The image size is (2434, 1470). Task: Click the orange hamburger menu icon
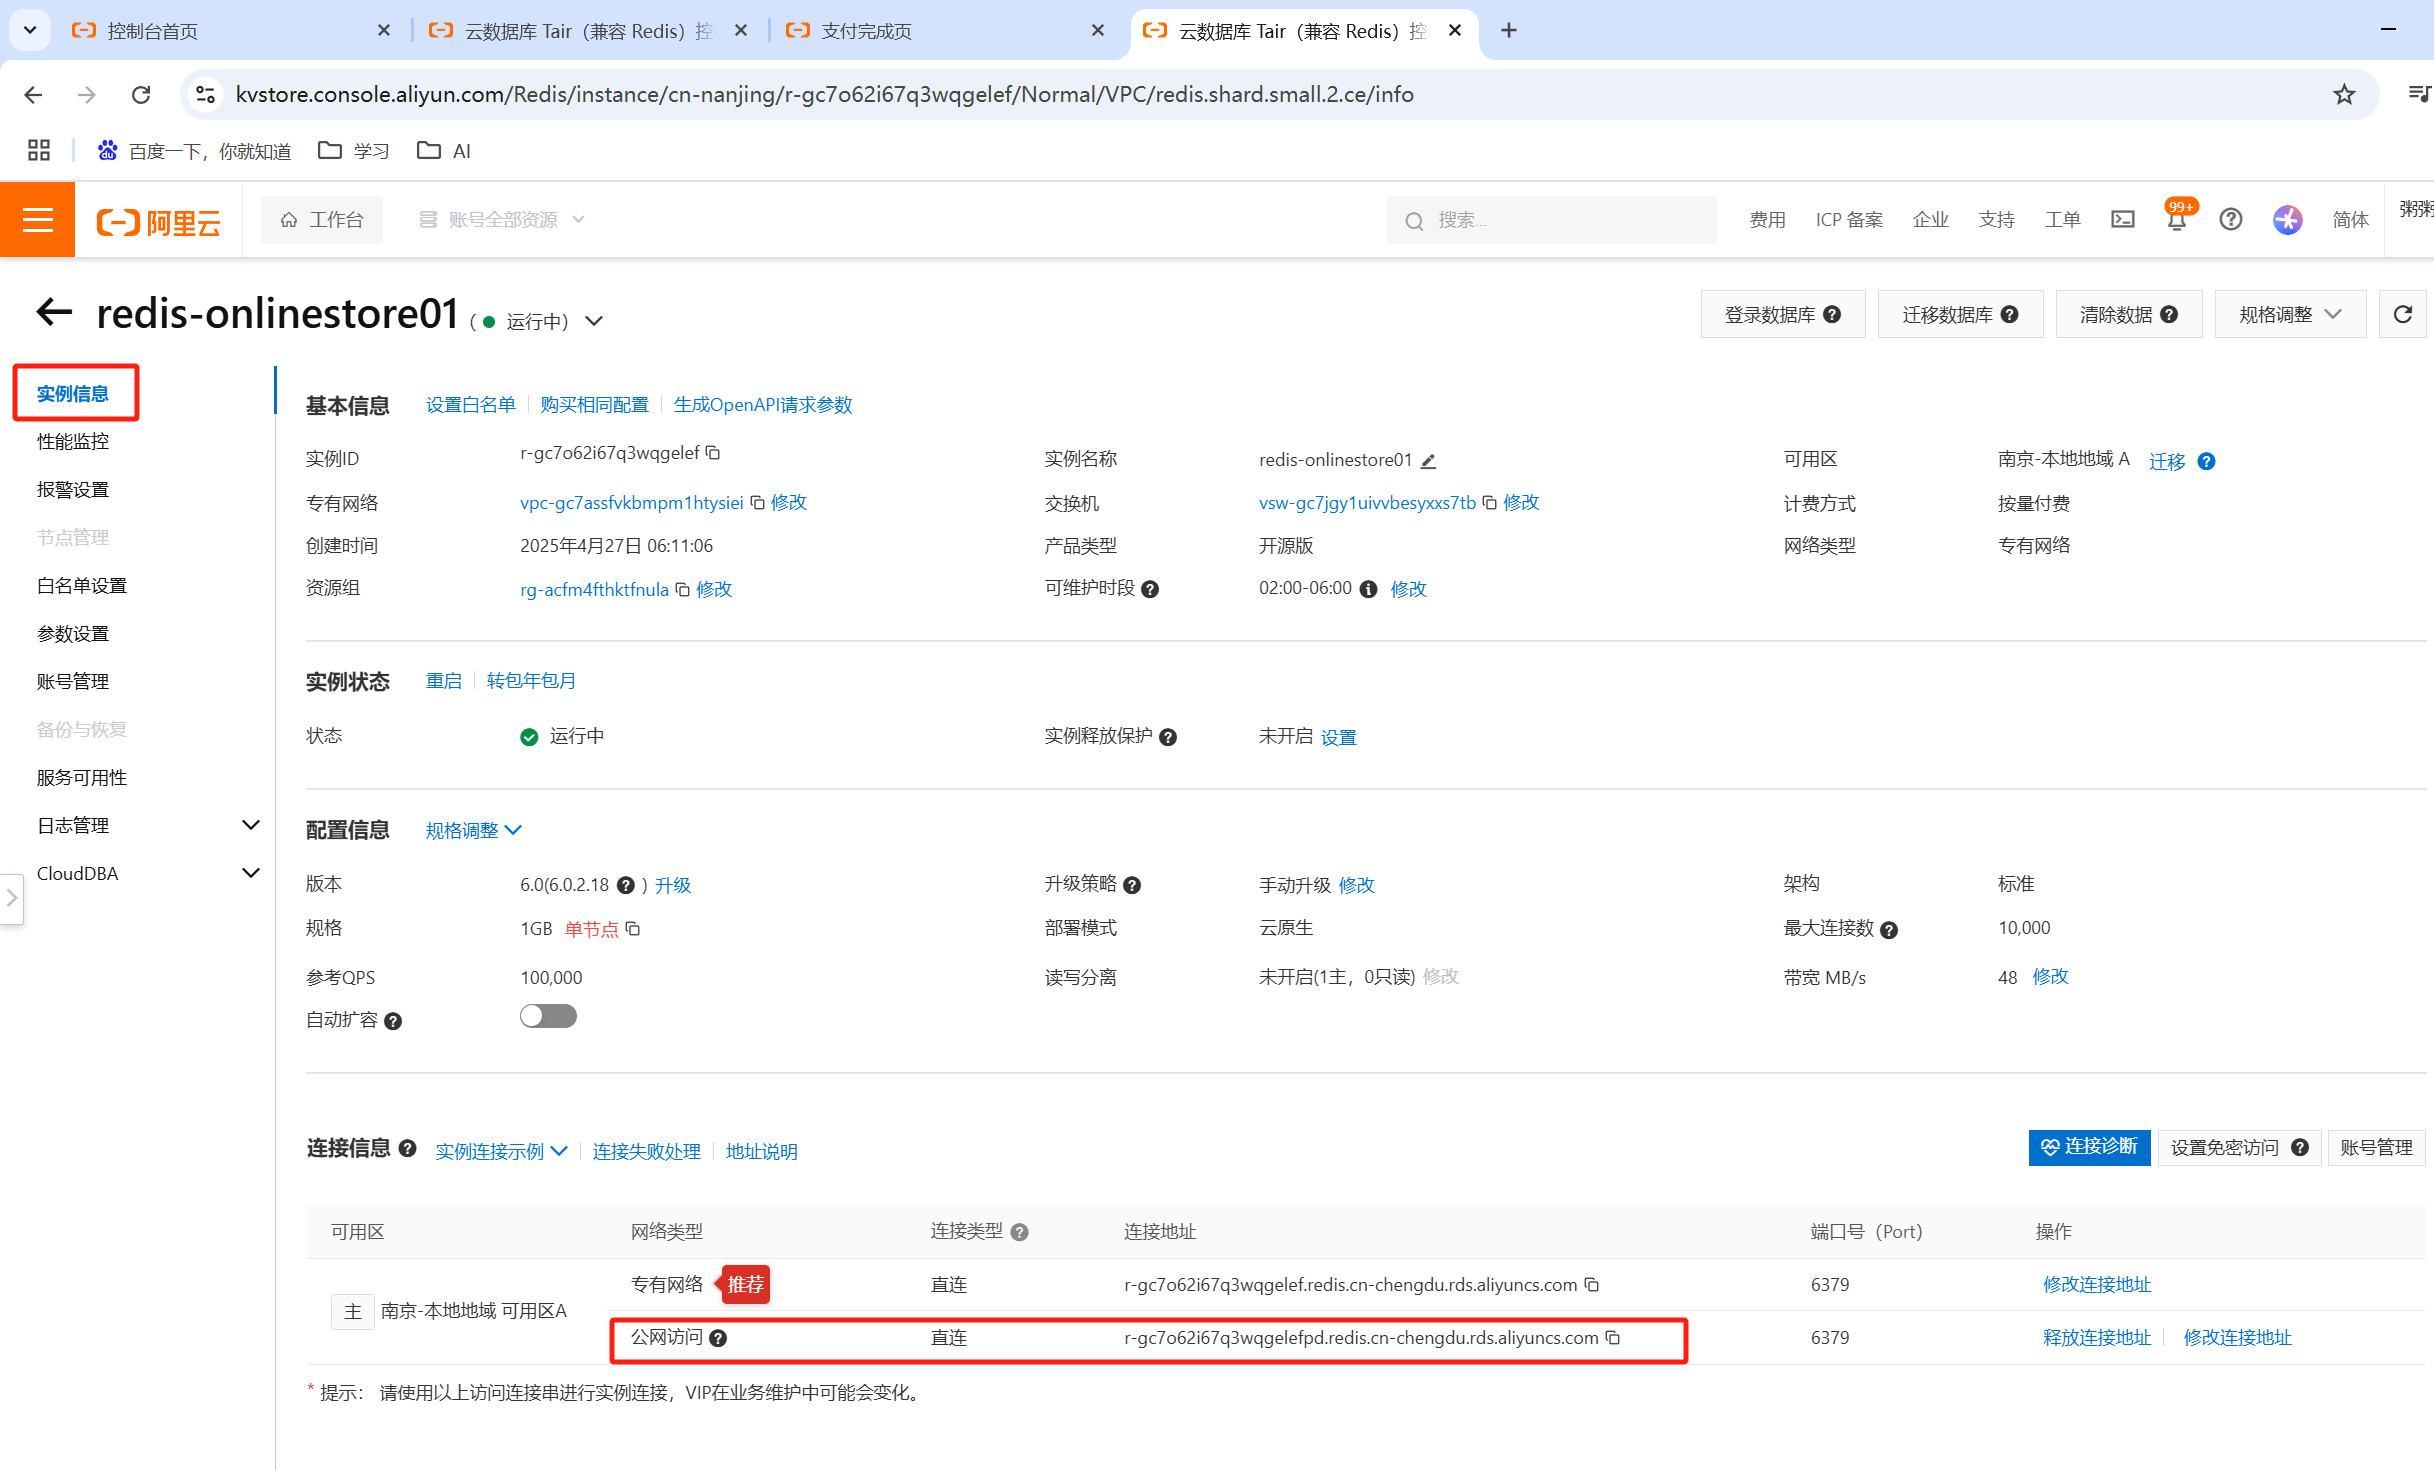(x=37, y=219)
